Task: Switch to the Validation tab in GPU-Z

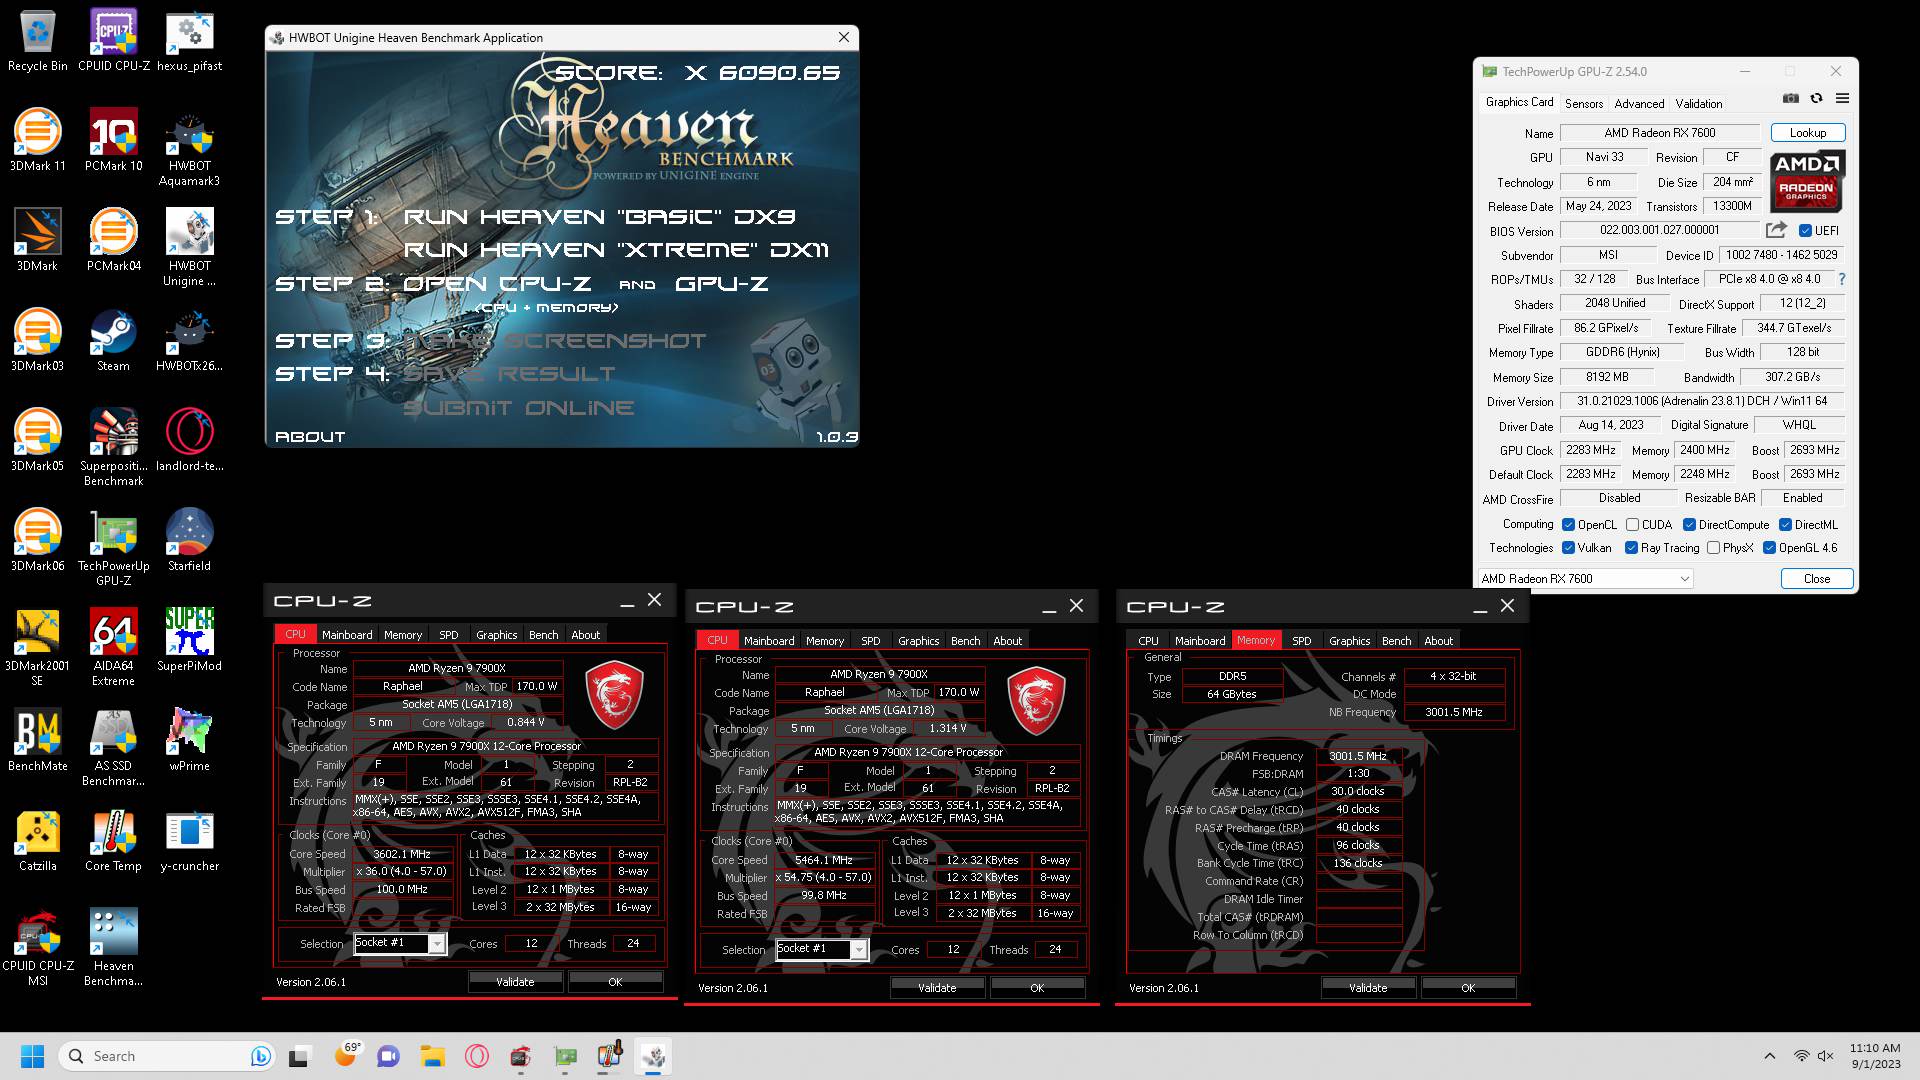Action: pos(1698,103)
